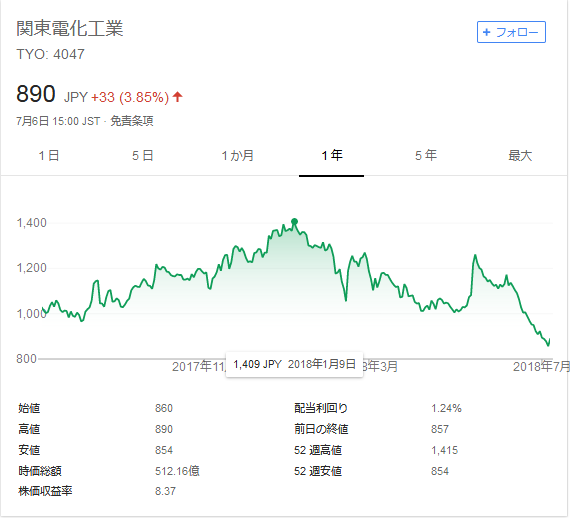Click the 800 y-axis label

[x=26, y=358]
